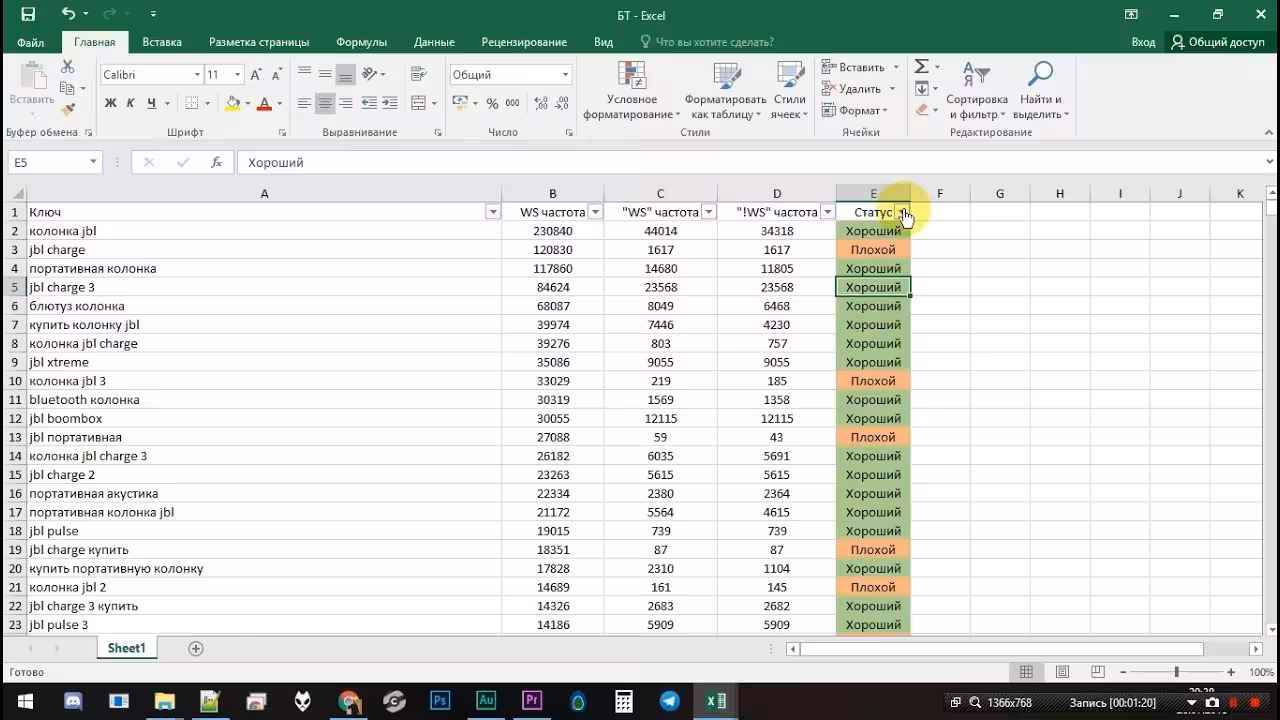Image resolution: width=1280 pixels, height=720 pixels.
Task: Open Calculator from the Windows taskbar
Action: (x=624, y=701)
